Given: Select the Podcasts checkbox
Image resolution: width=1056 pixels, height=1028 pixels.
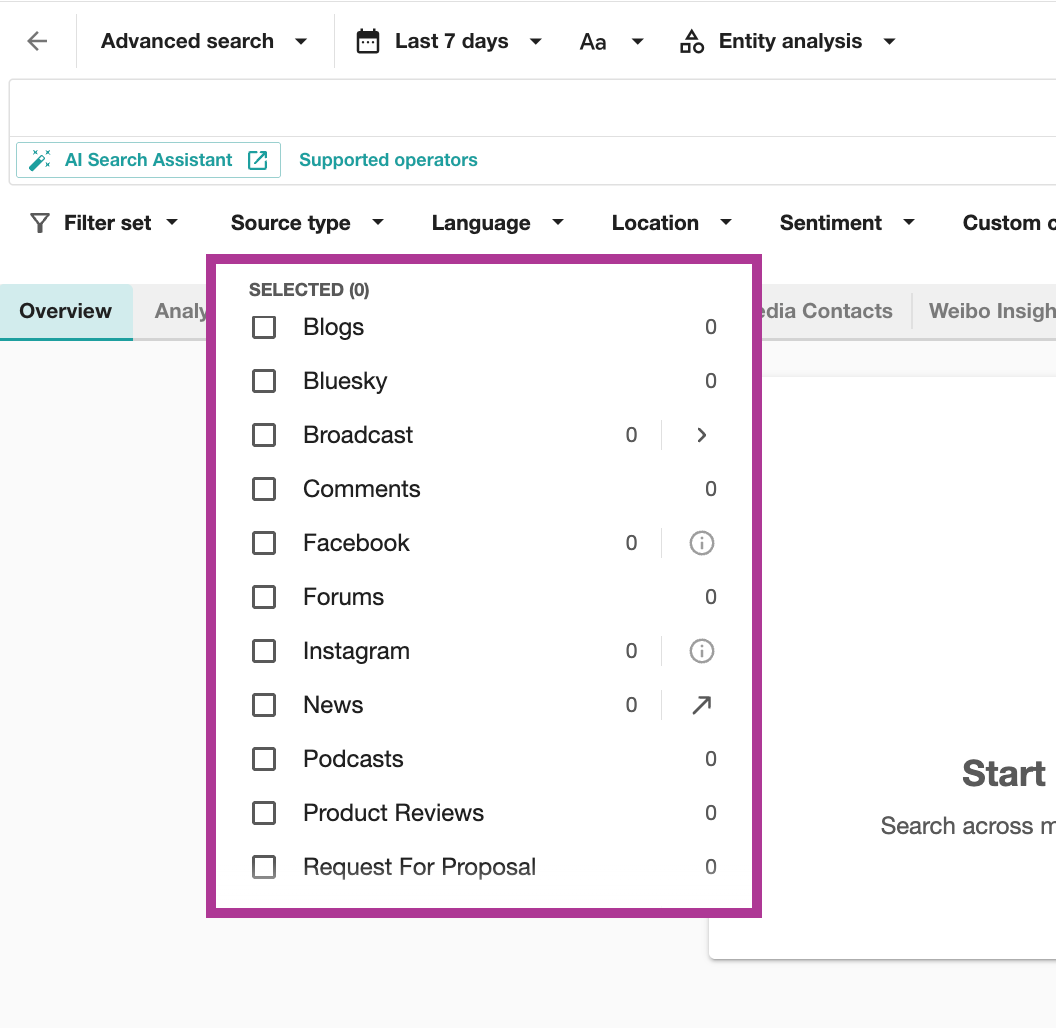Looking at the screenshot, I should 264,759.
